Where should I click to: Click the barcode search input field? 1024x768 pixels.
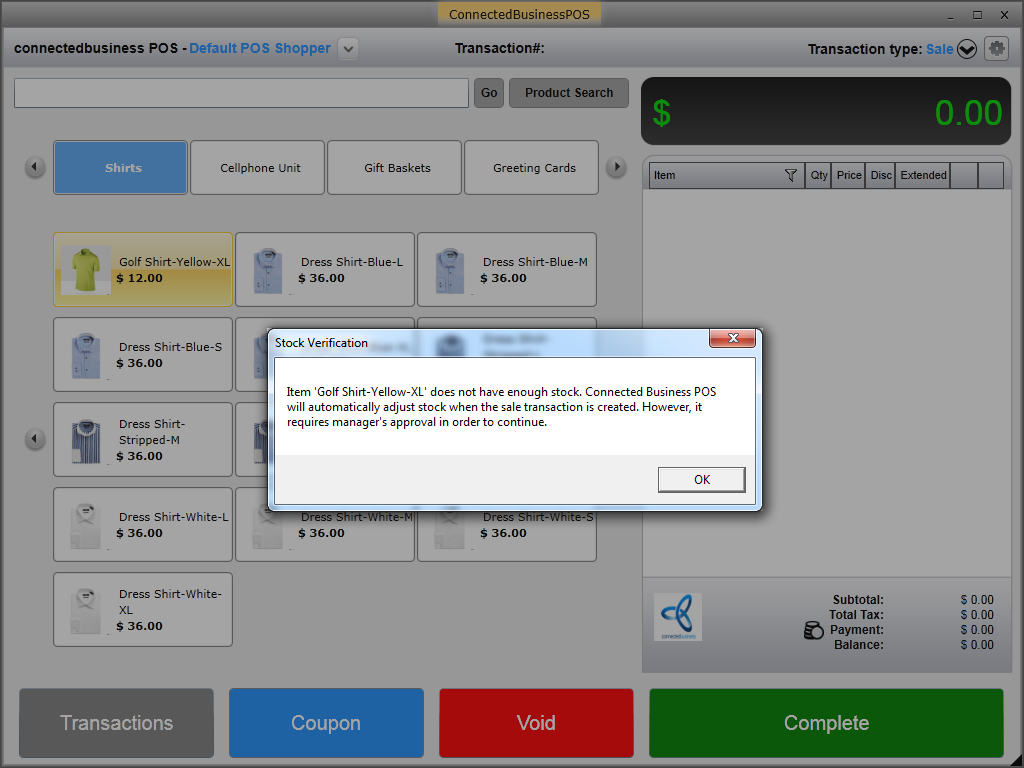click(x=241, y=93)
